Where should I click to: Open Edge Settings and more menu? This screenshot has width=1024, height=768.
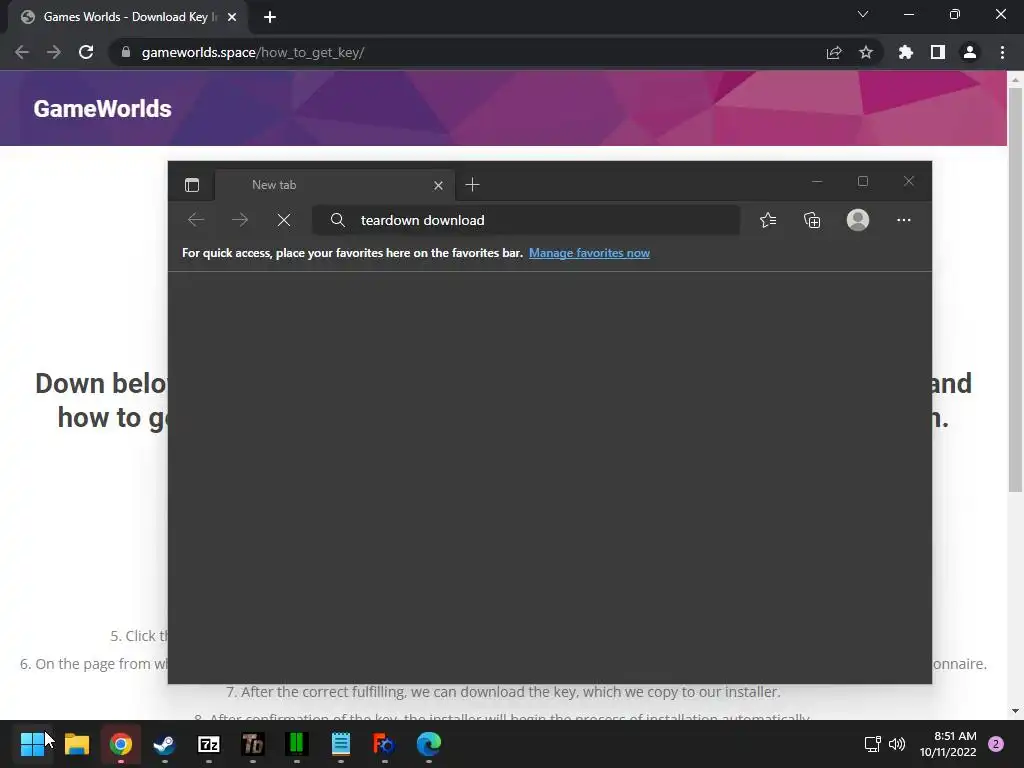(x=904, y=220)
